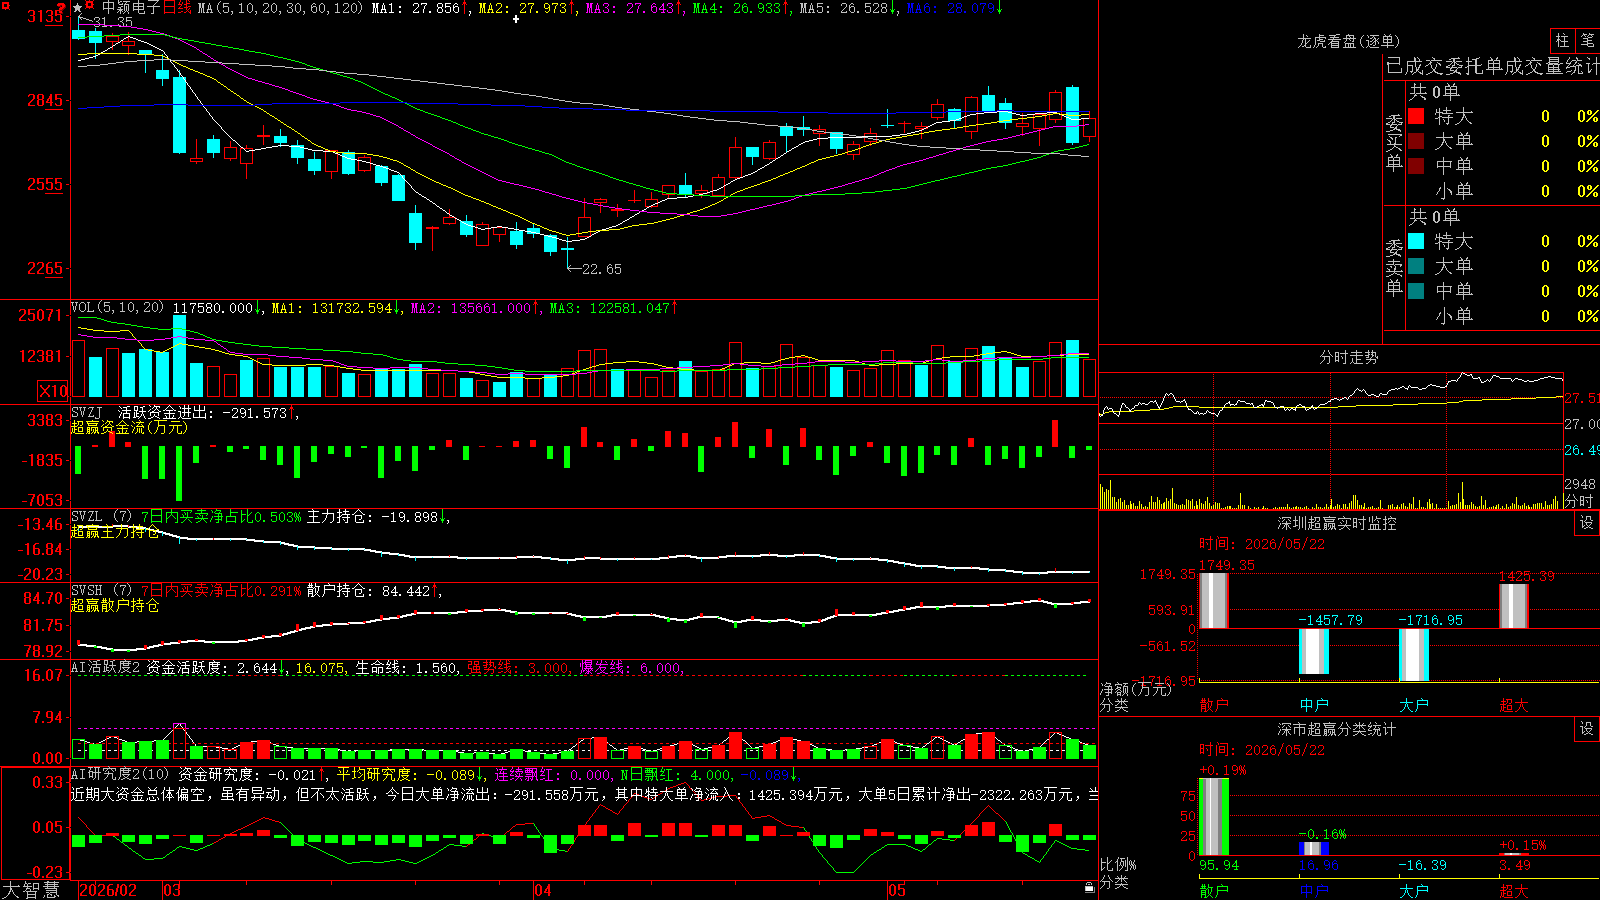
Task: Click 超大 label in 深圳超赢实时监控 chart
Action: pos(1514,705)
